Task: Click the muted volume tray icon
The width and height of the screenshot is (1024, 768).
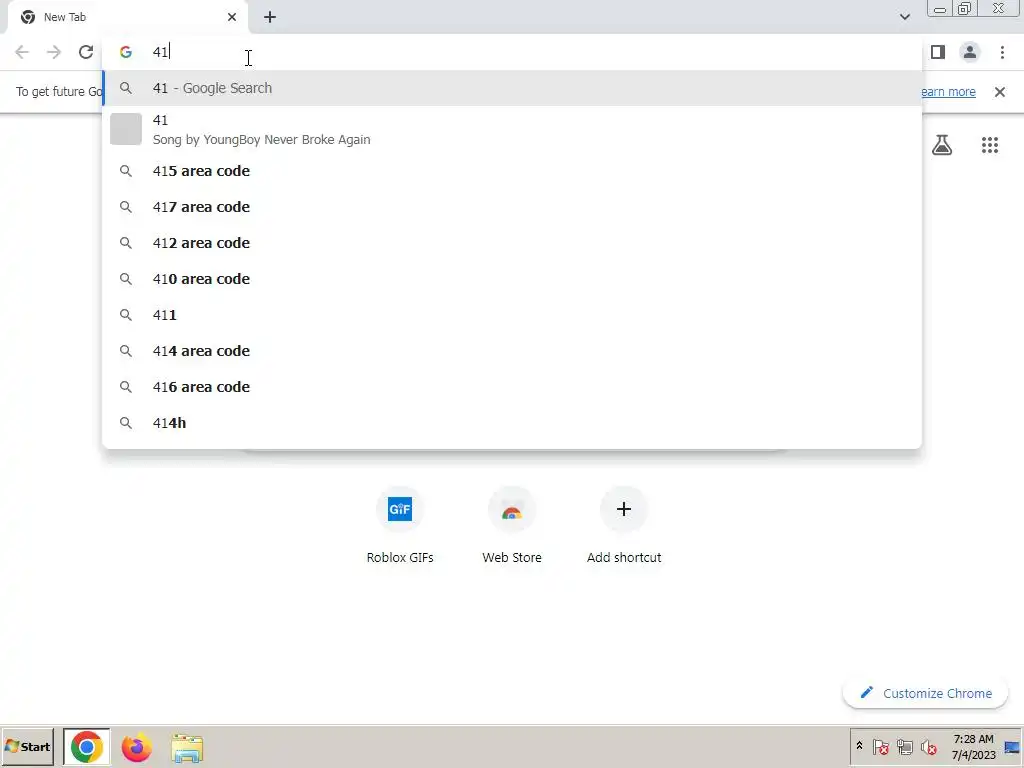Action: (x=928, y=747)
